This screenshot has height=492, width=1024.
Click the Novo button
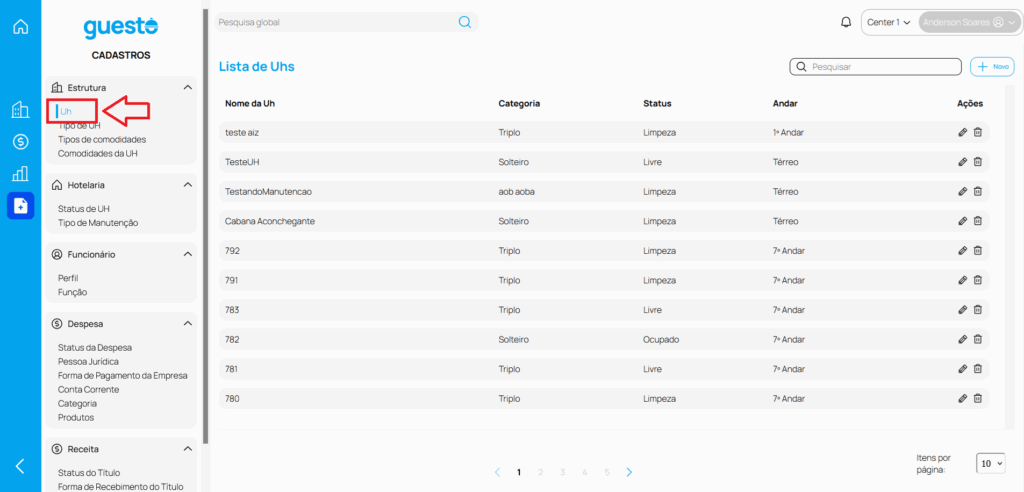[992, 67]
